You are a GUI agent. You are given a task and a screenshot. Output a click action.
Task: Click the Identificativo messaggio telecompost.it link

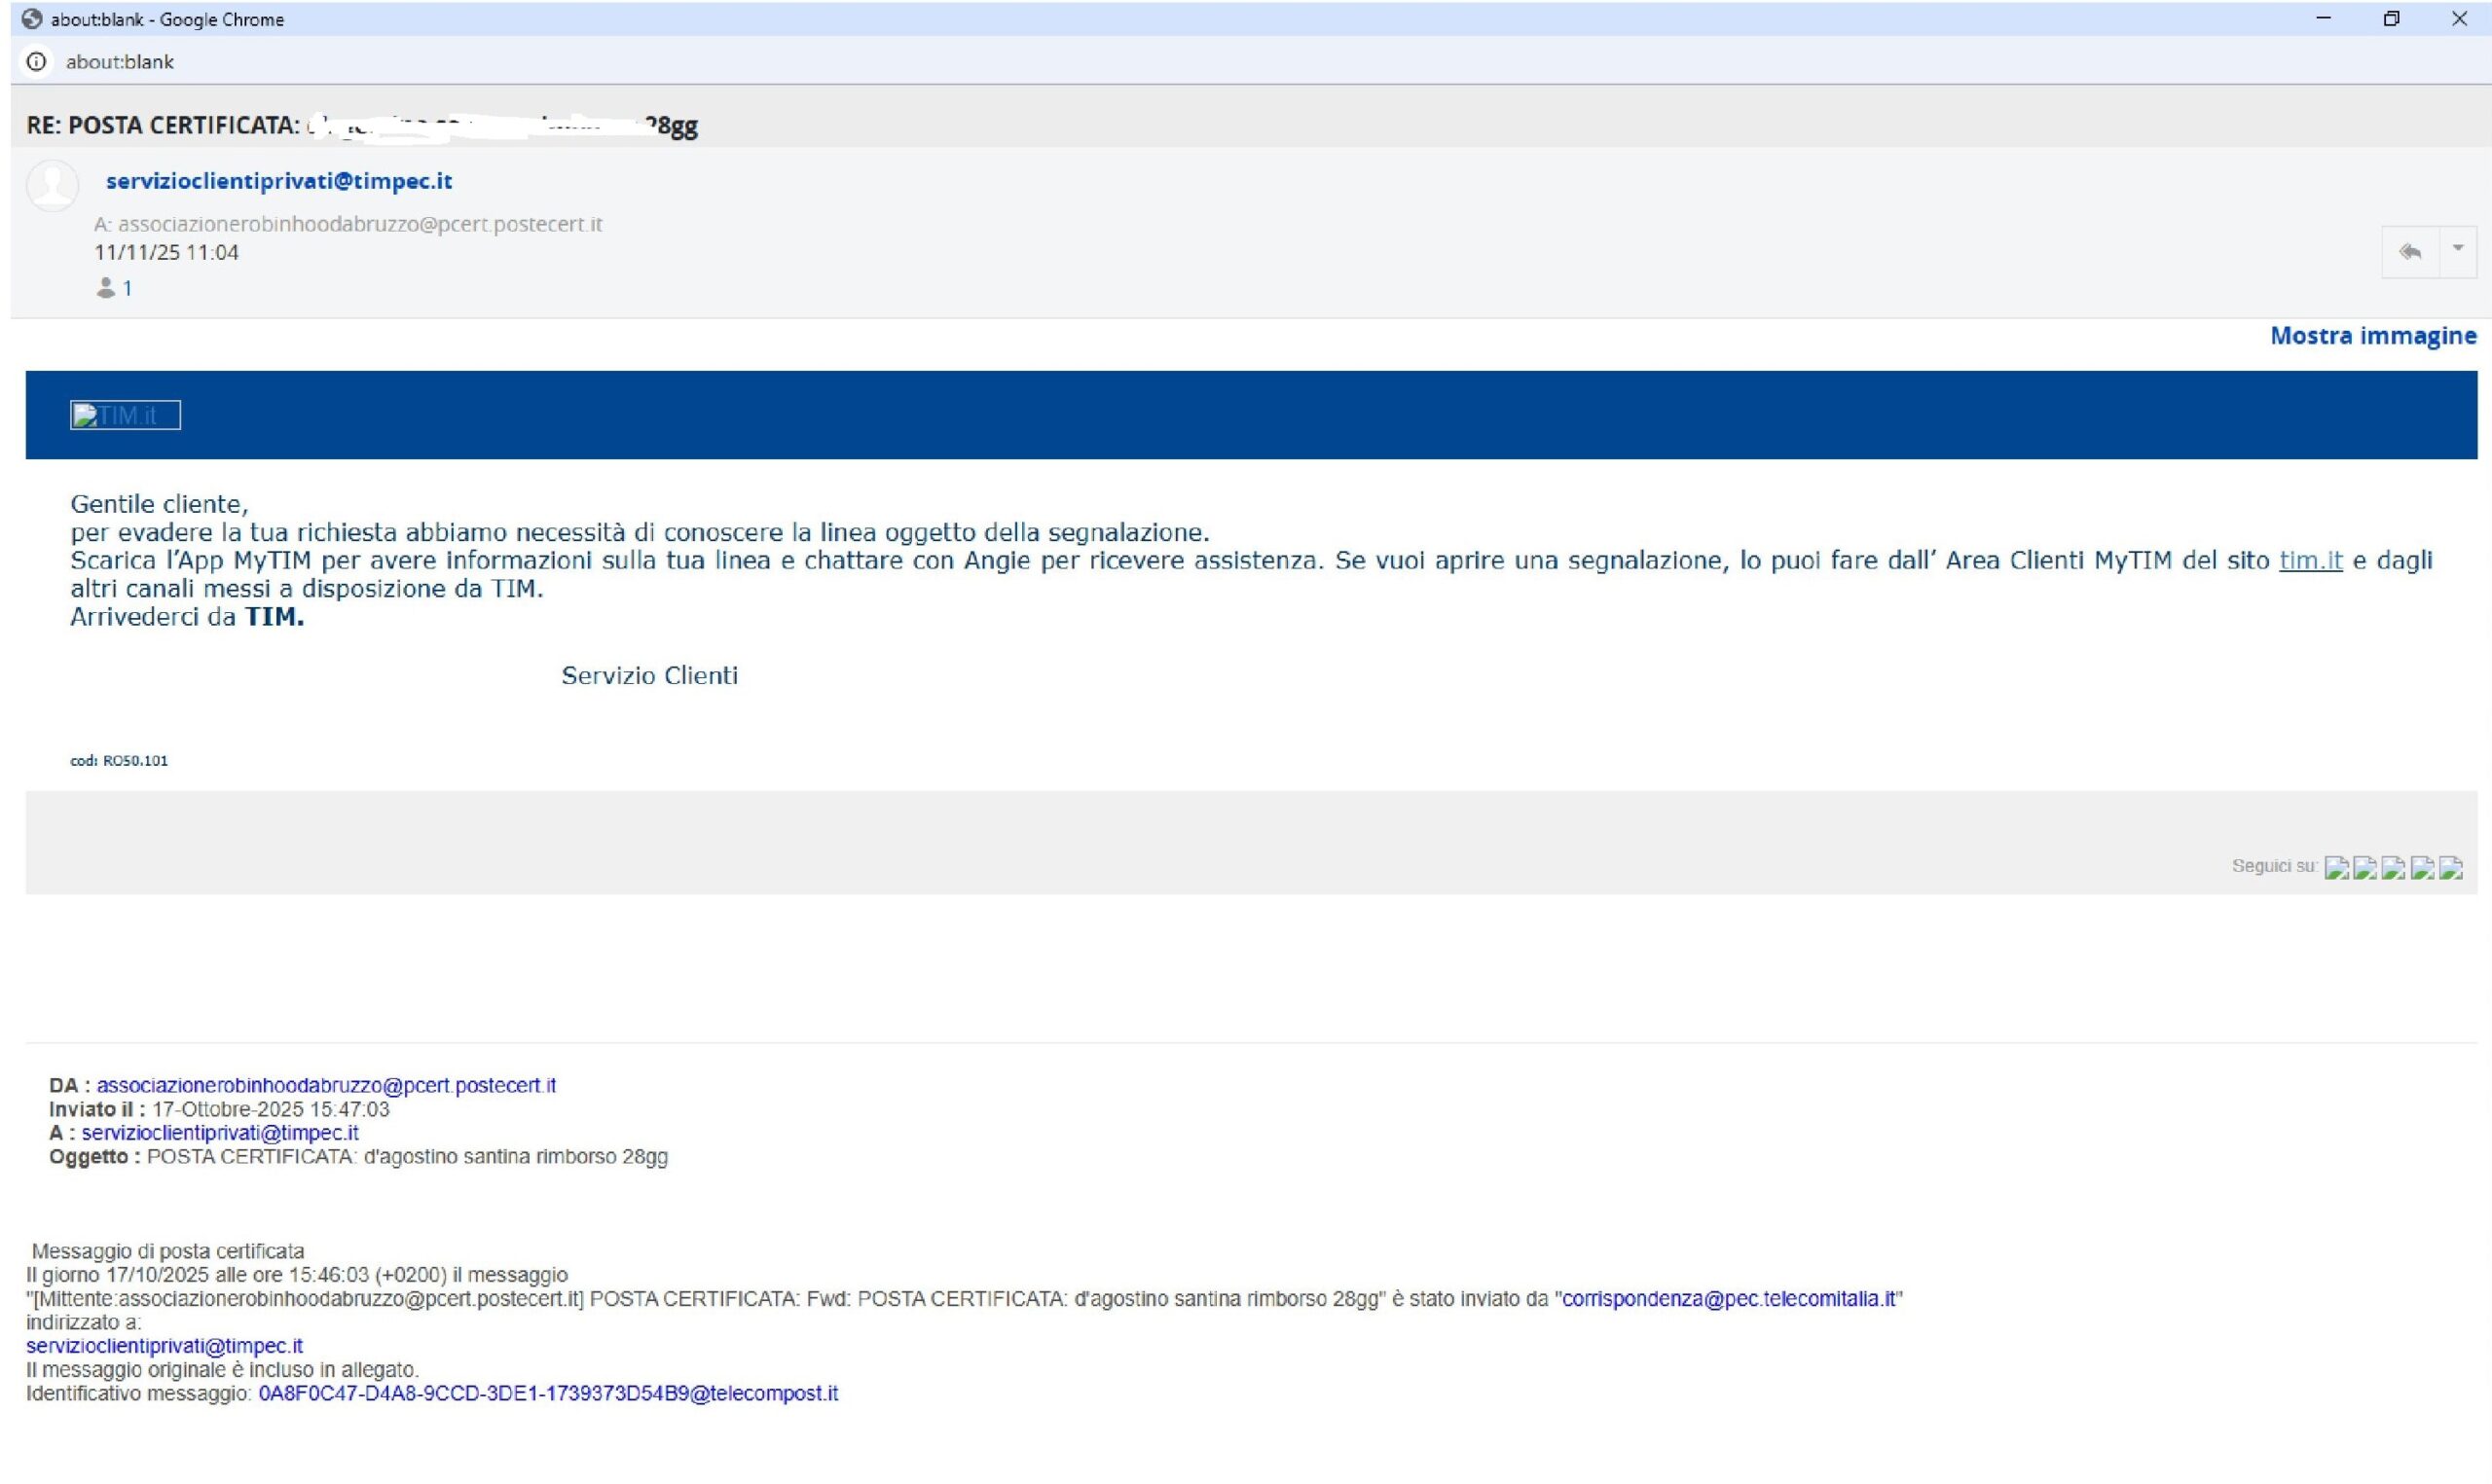(548, 1393)
